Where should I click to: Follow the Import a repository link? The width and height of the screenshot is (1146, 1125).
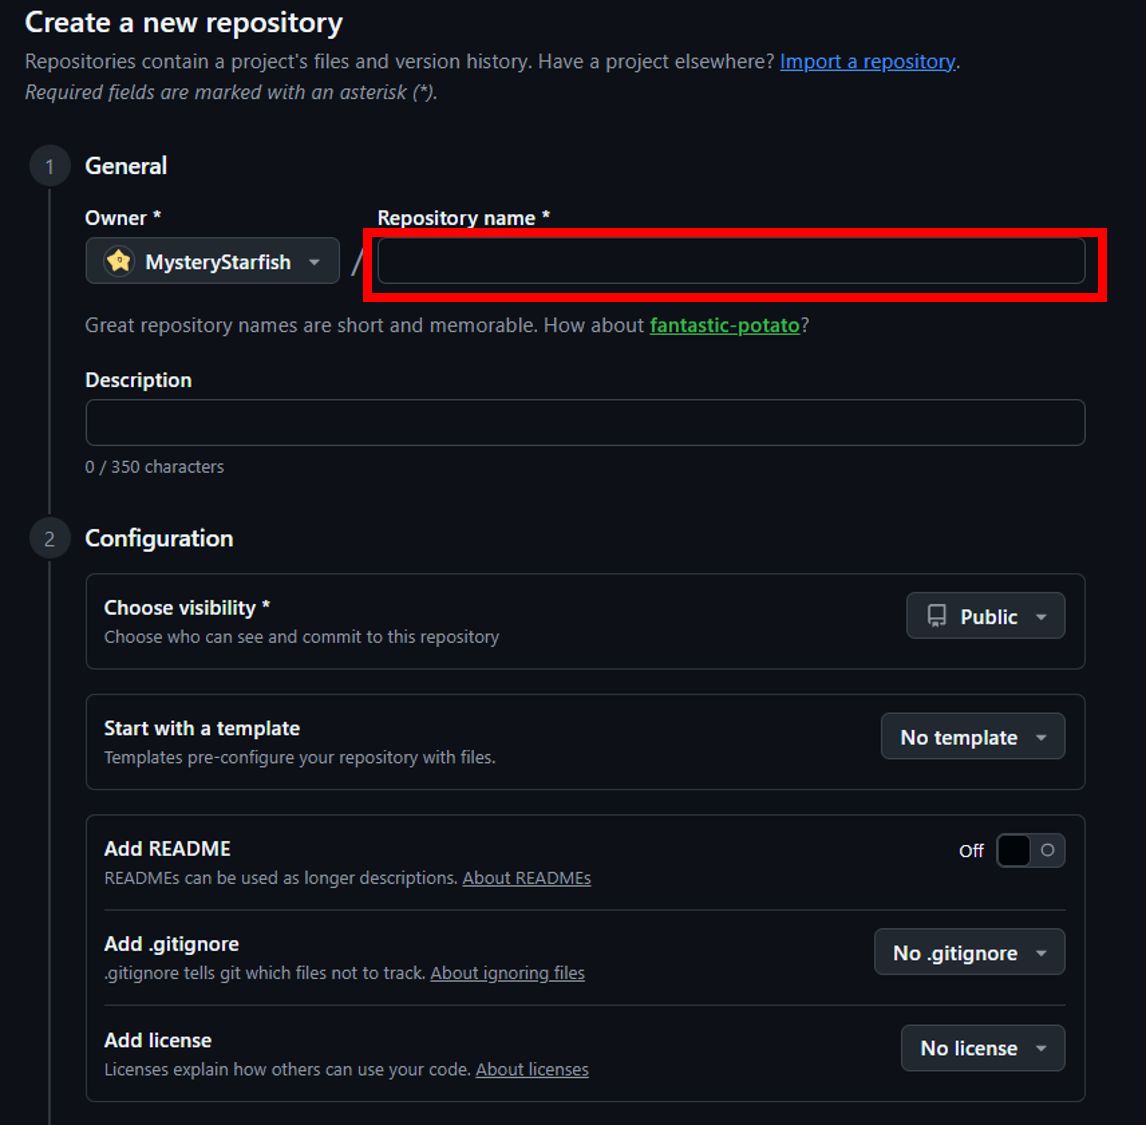867,62
